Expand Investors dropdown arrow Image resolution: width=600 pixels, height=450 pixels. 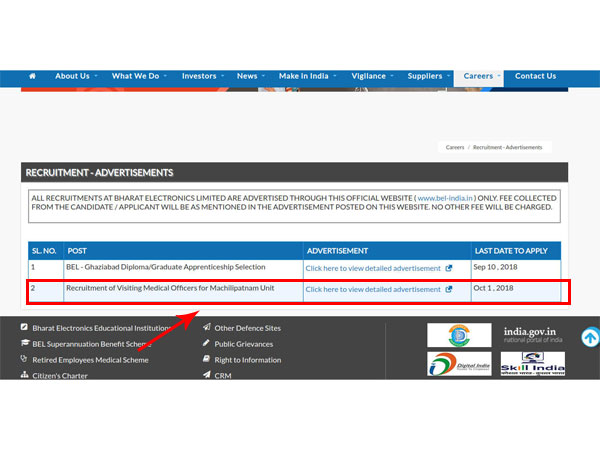pyautogui.click(x=223, y=76)
